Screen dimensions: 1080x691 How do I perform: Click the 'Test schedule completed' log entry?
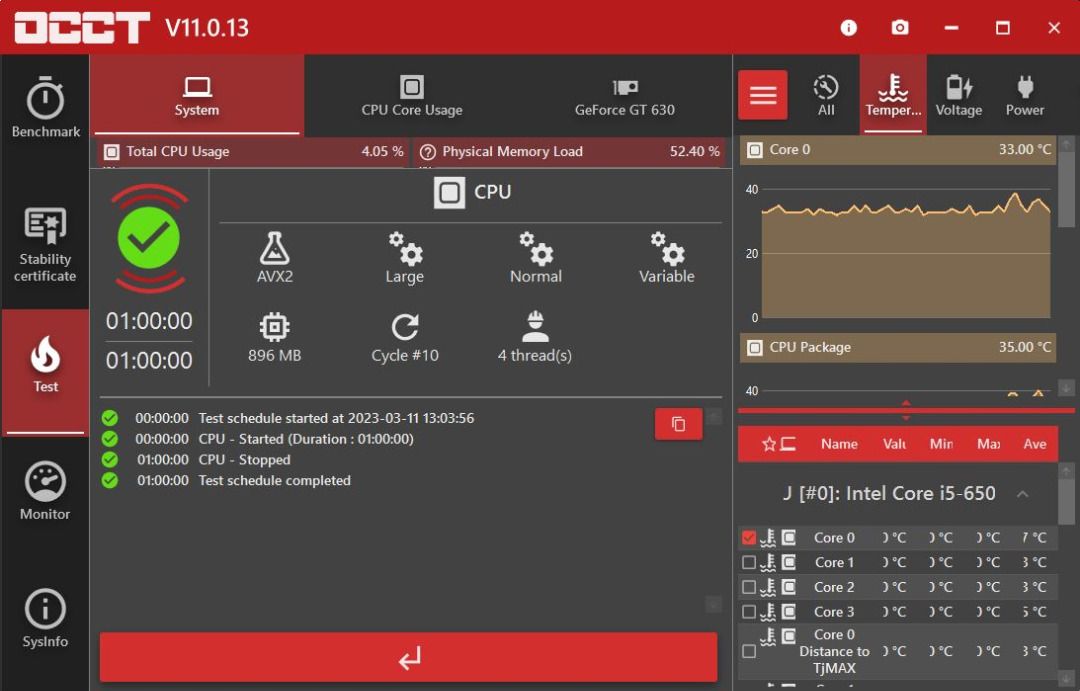click(x=274, y=481)
